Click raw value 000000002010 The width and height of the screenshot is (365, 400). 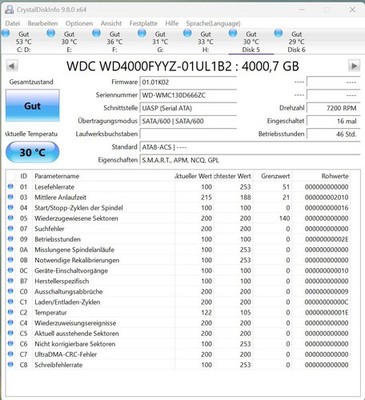[x=326, y=197]
